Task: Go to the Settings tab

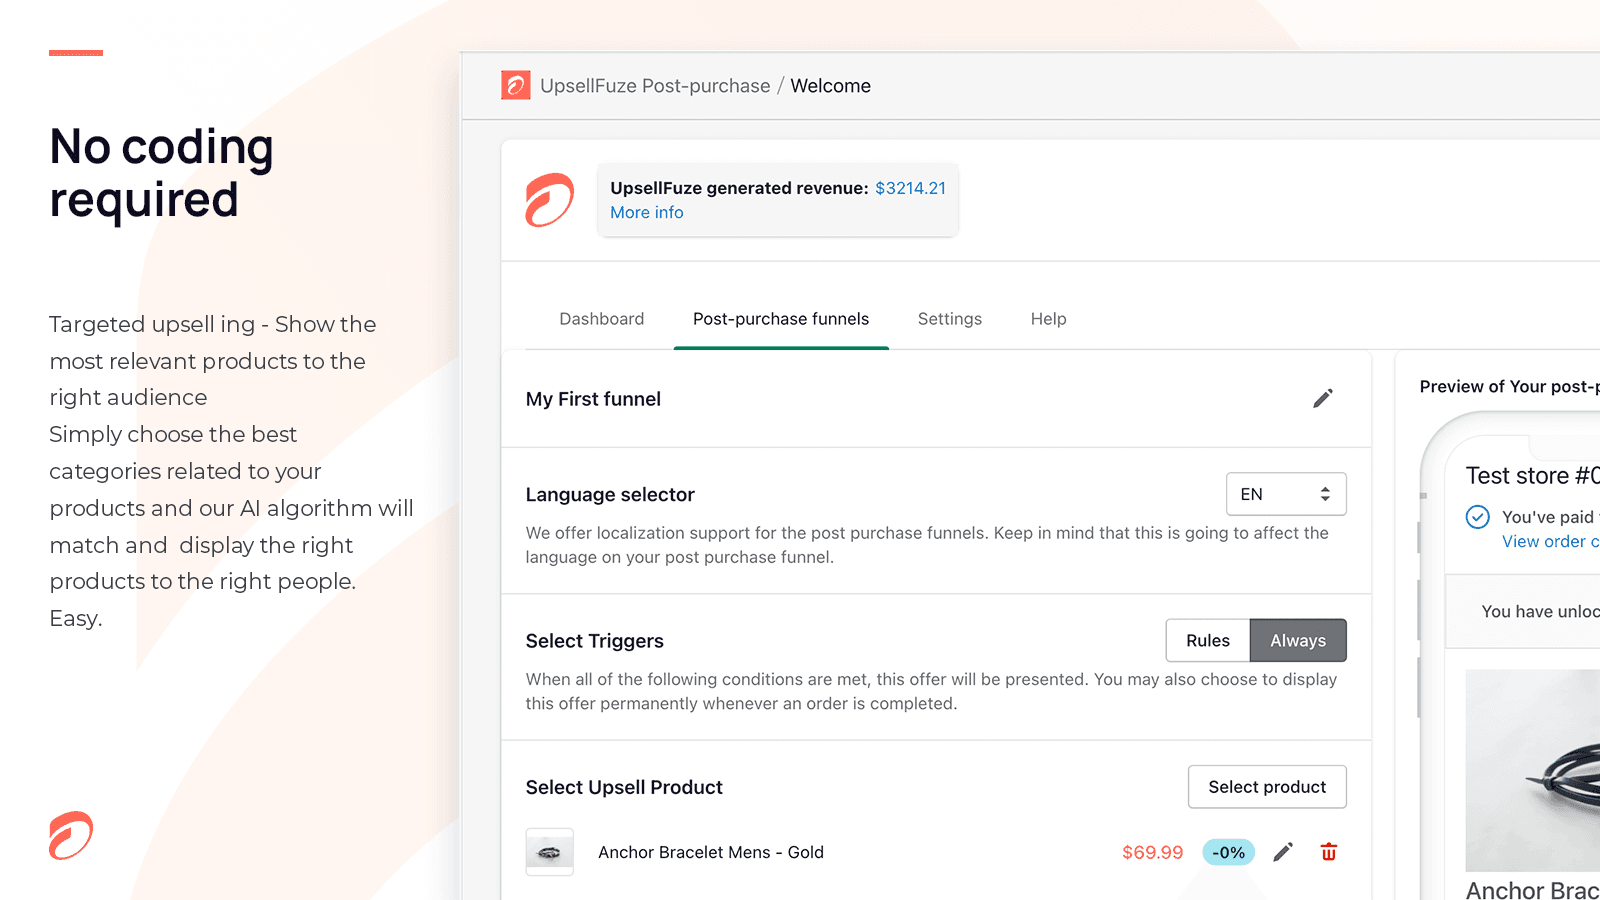Action: pos(949,319)
